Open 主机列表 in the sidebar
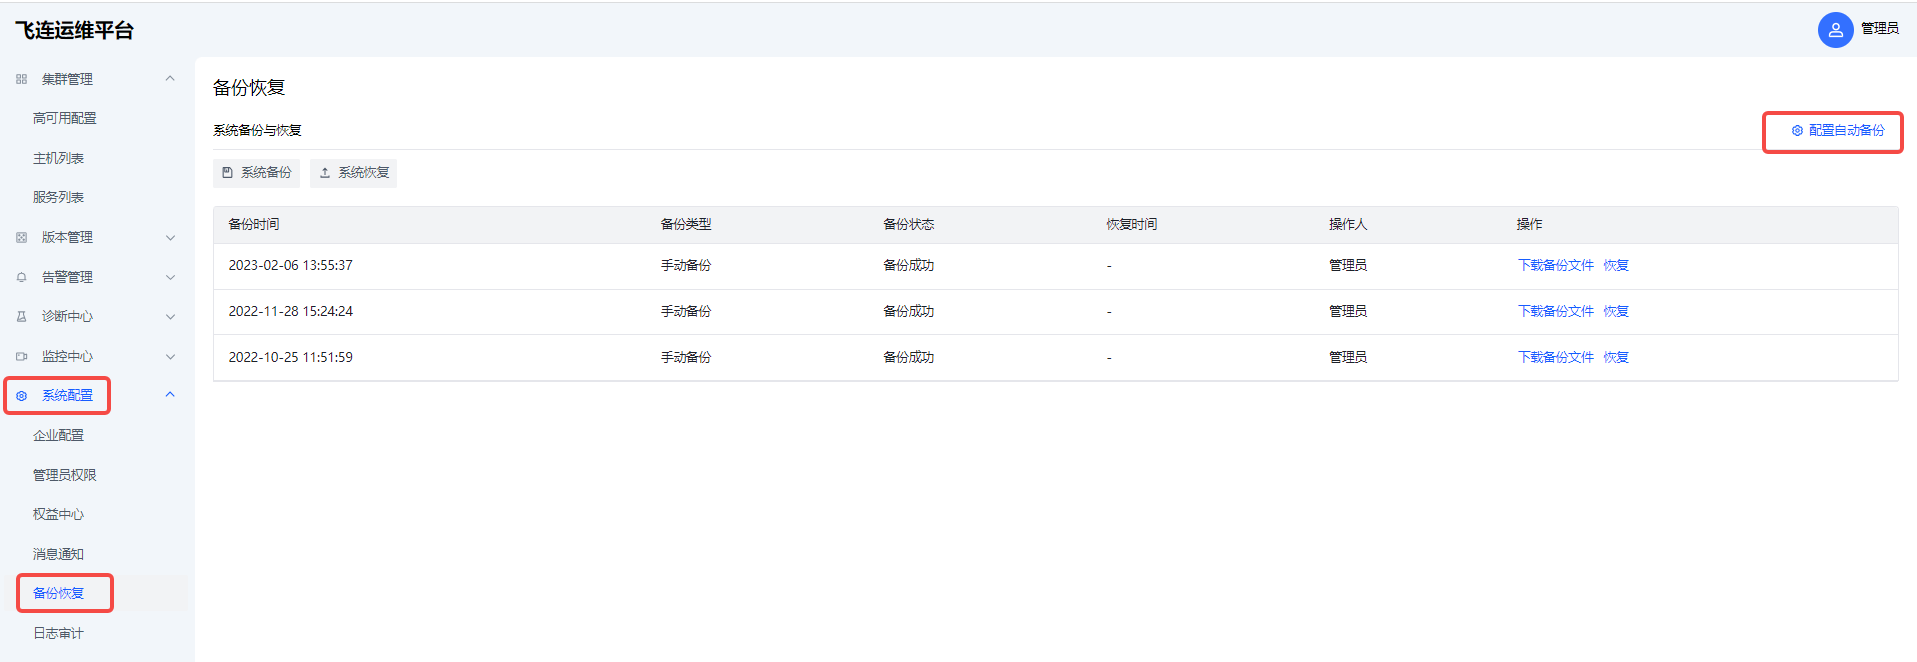 tap(58, 158)
